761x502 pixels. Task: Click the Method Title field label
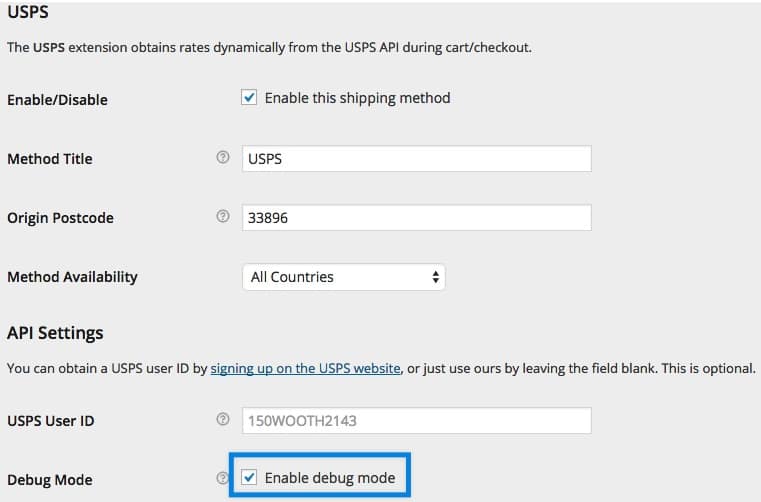click(50, 159)
